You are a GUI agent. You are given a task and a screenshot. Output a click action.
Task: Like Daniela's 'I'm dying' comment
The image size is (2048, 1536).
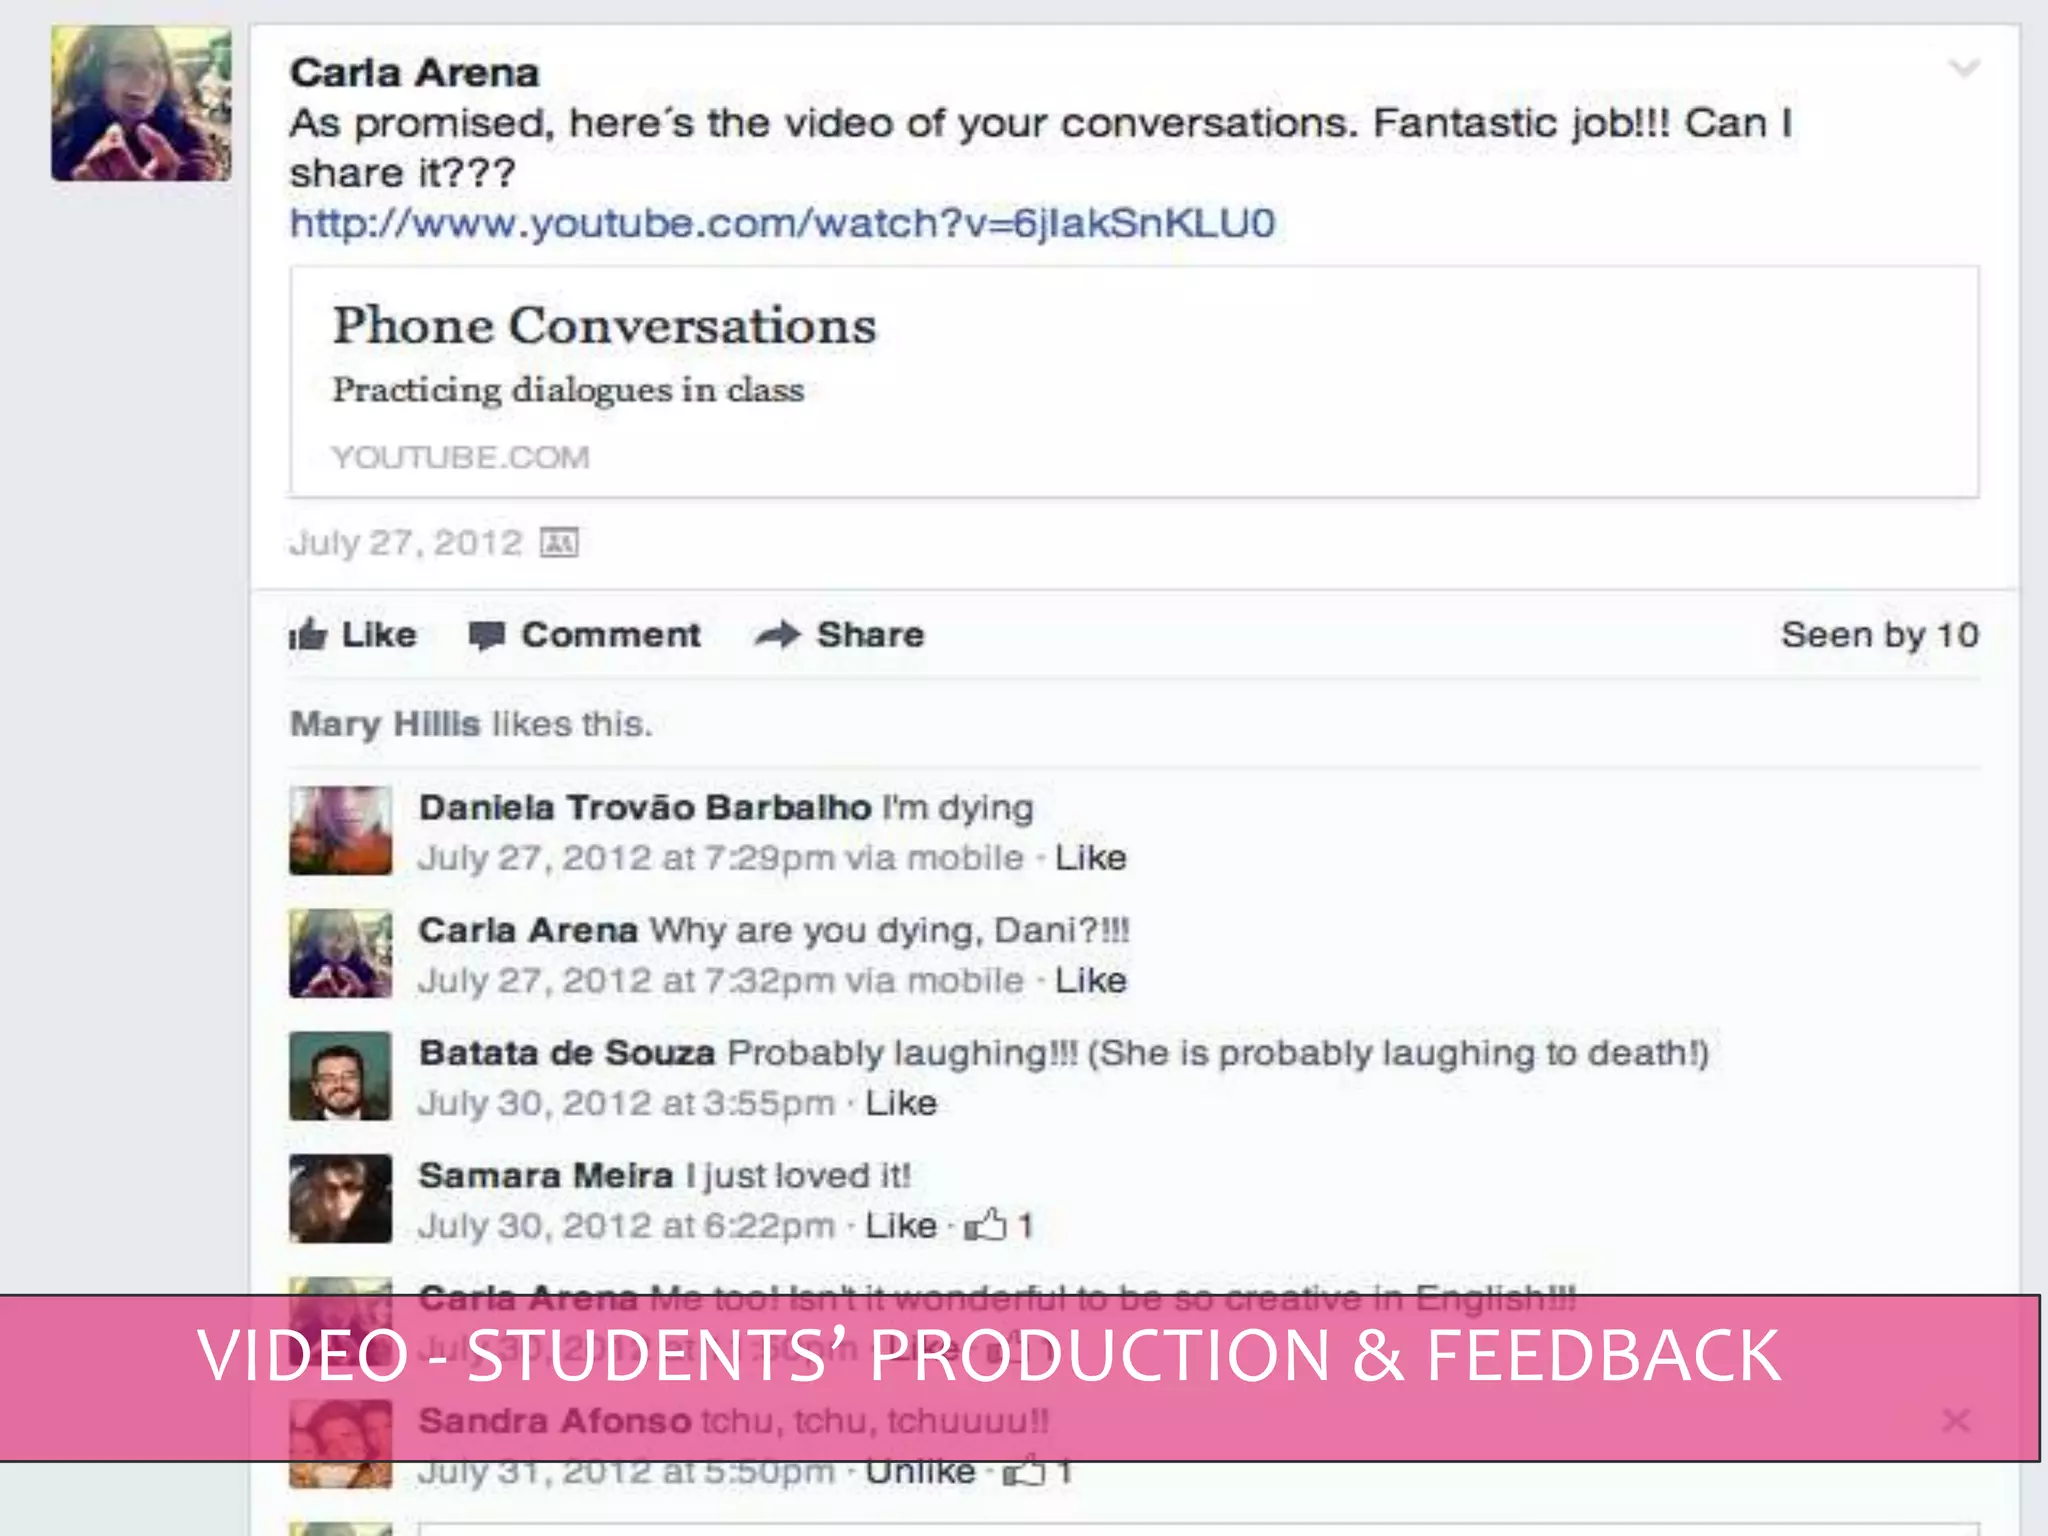pyautogui.click(x=1090, y=857)
